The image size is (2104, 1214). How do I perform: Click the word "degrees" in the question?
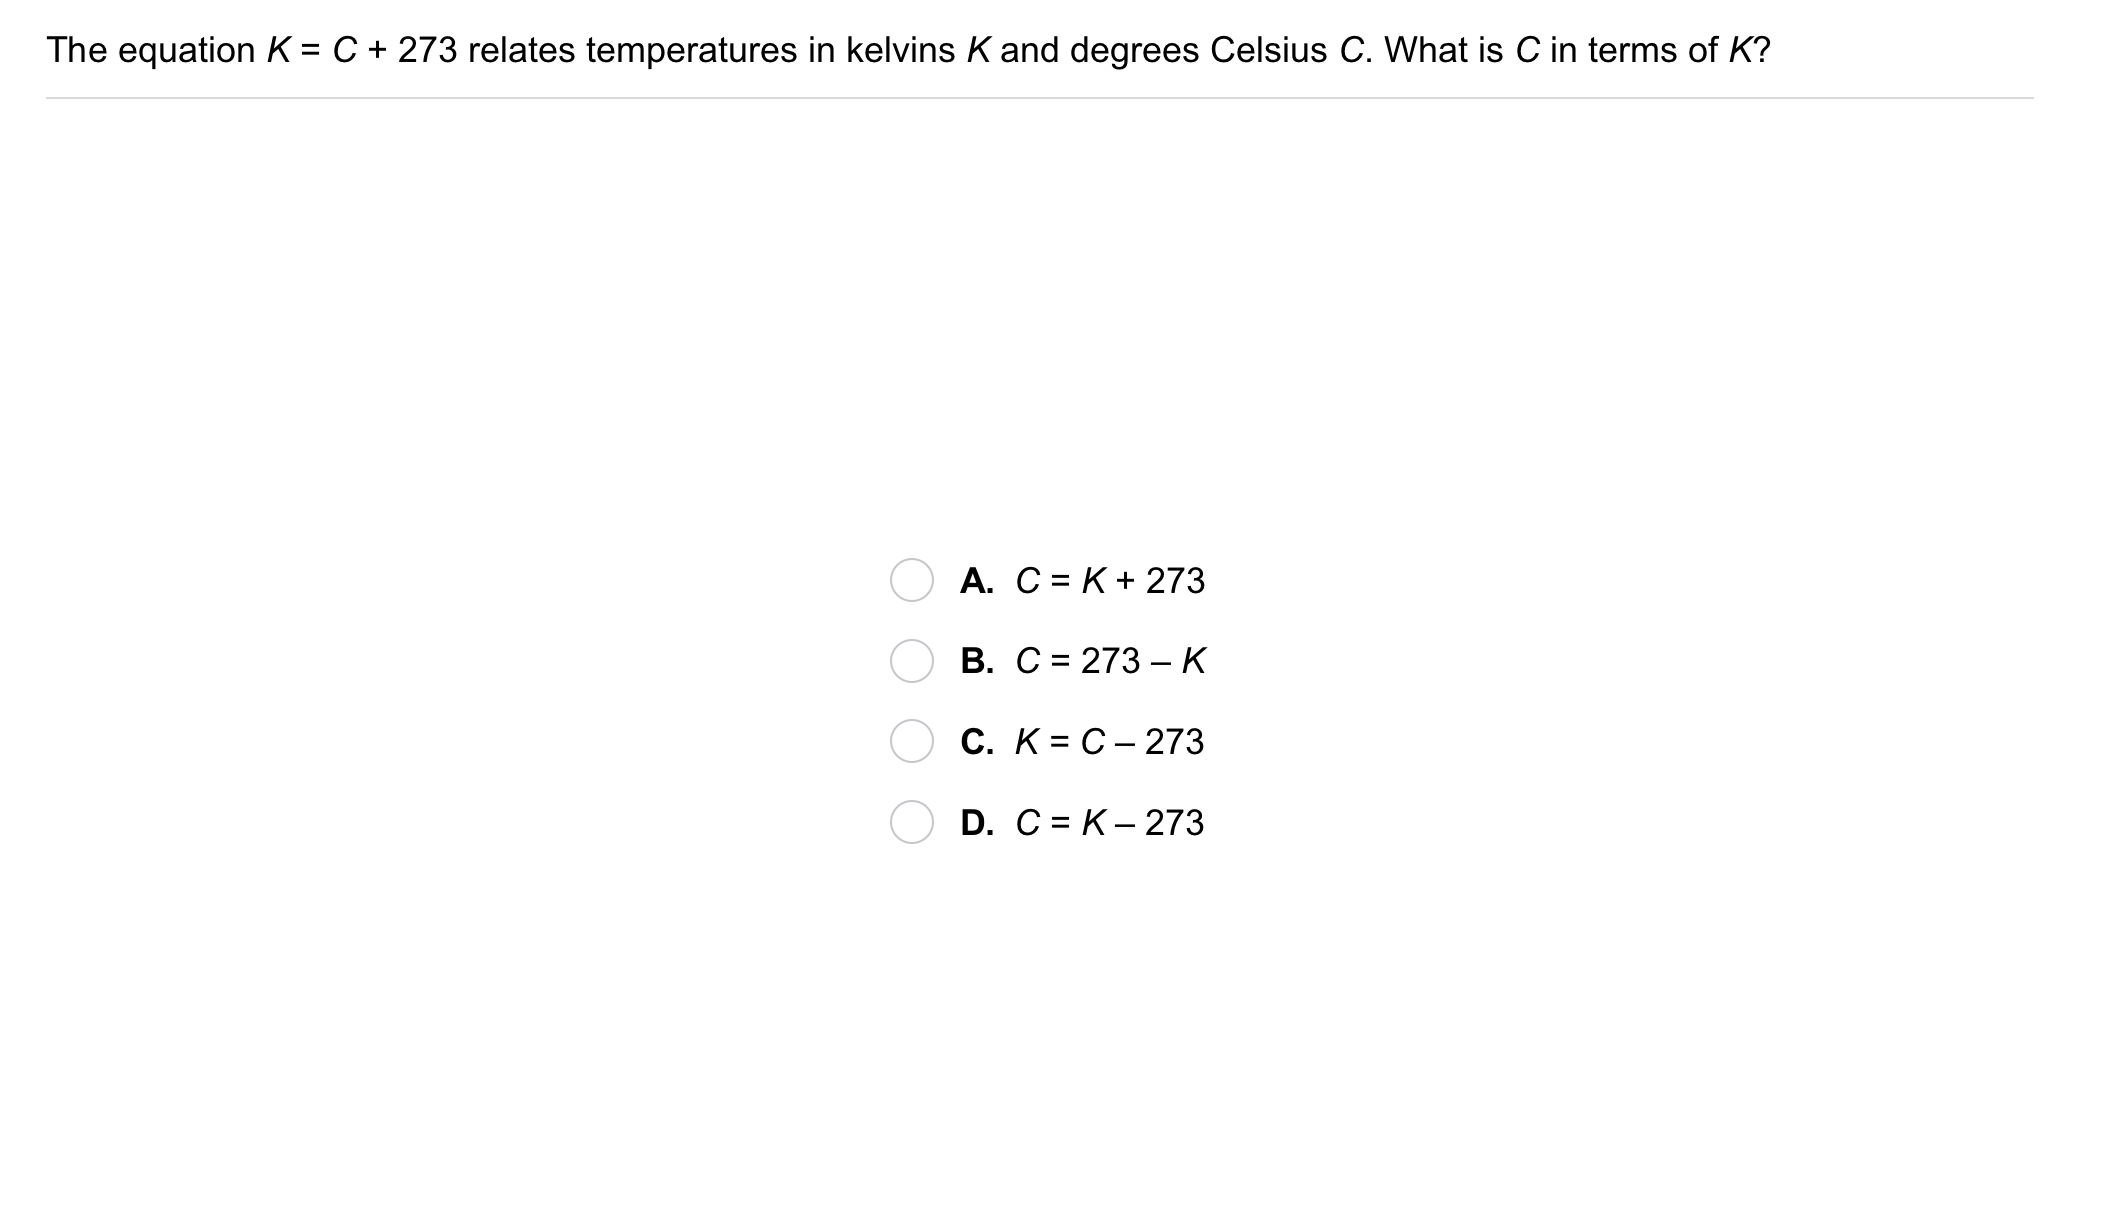(1134, 50)
